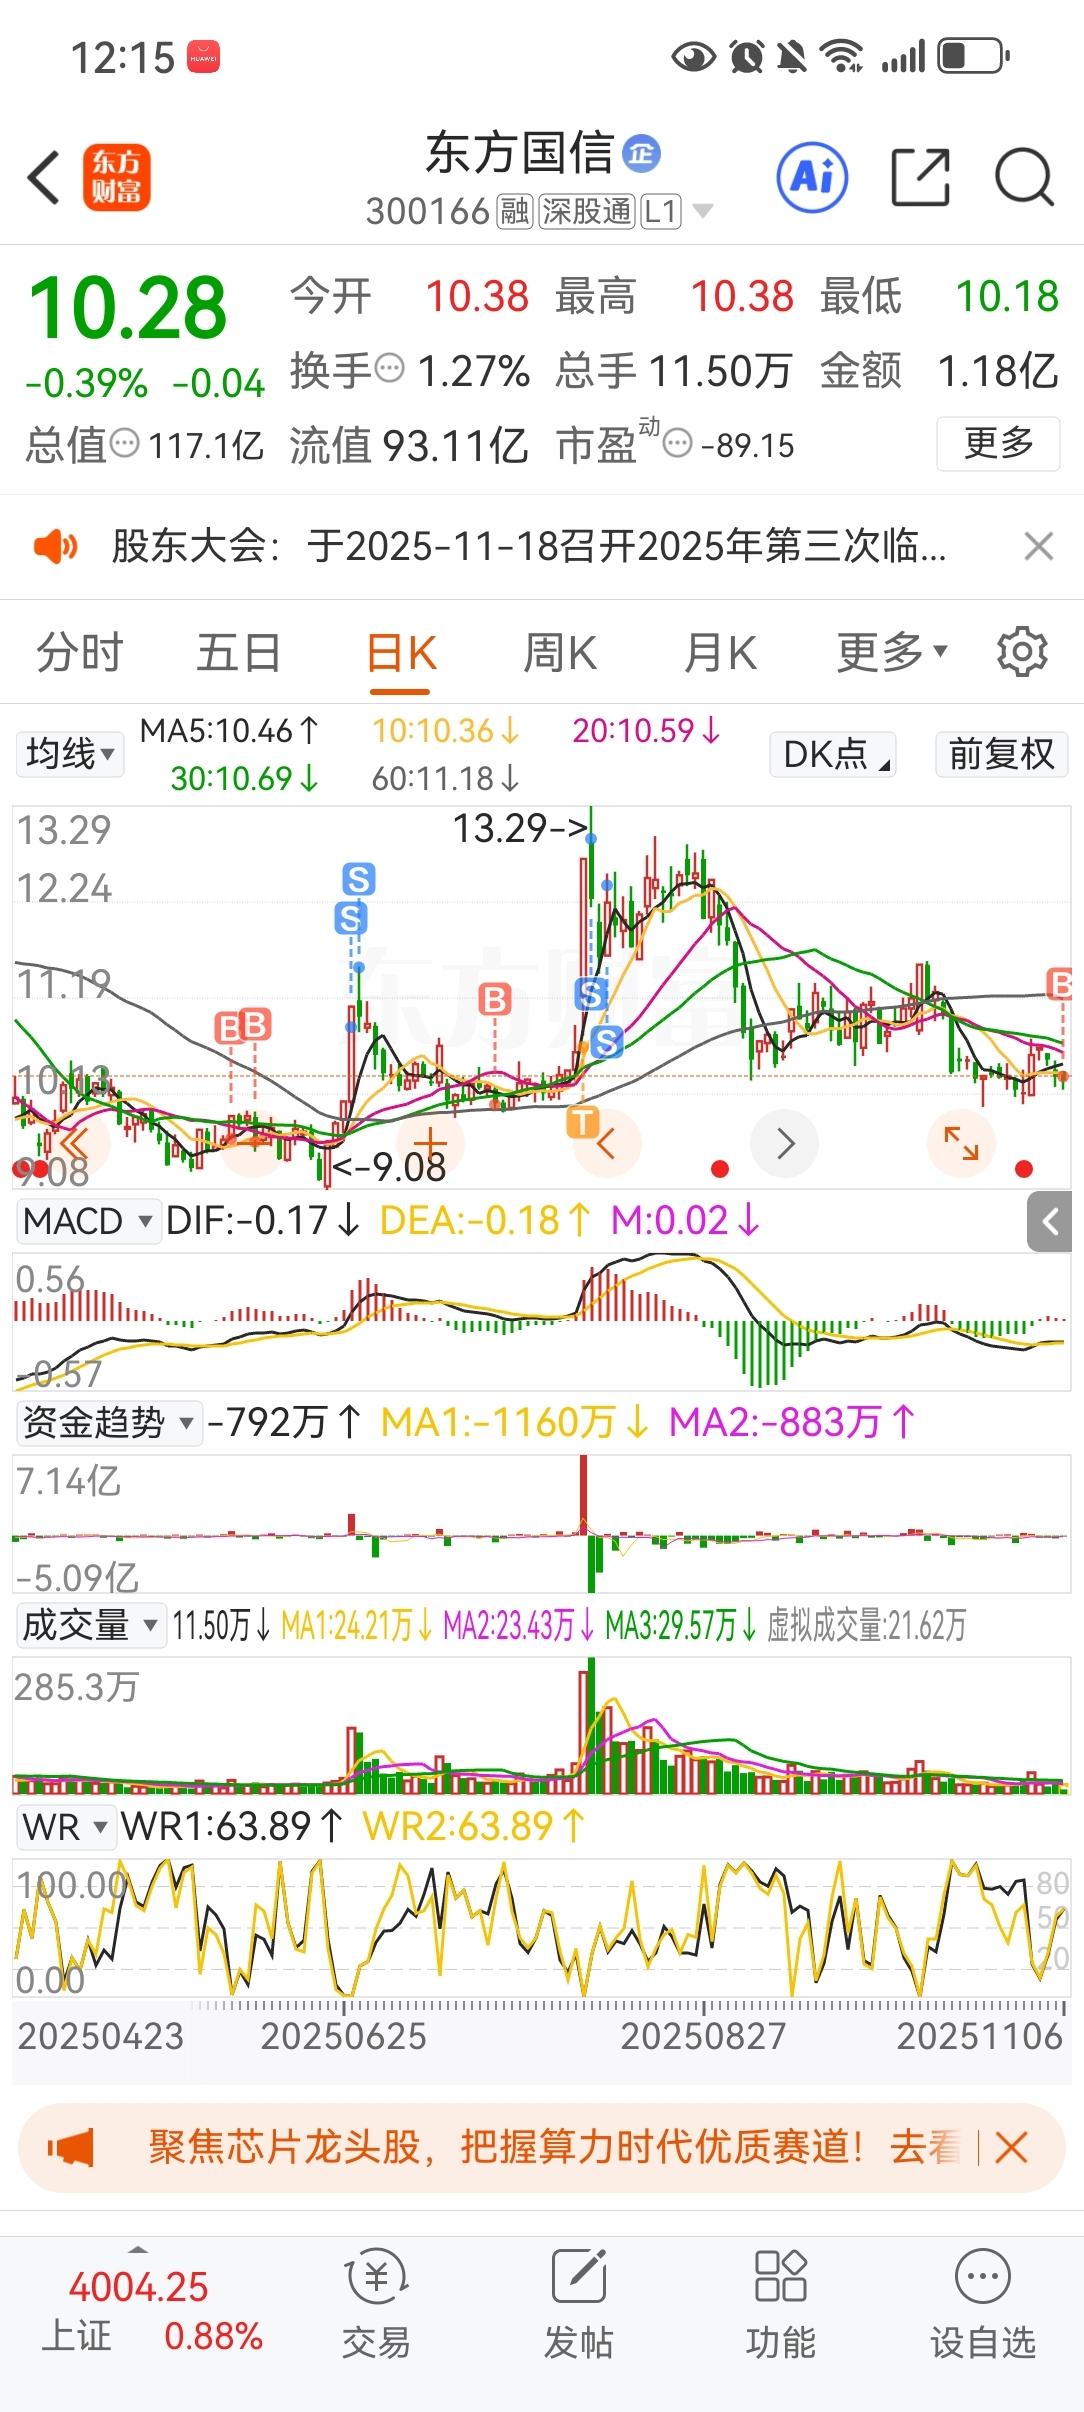
Task: Close the chip stock promo banner
Action: [1011, 2148]
